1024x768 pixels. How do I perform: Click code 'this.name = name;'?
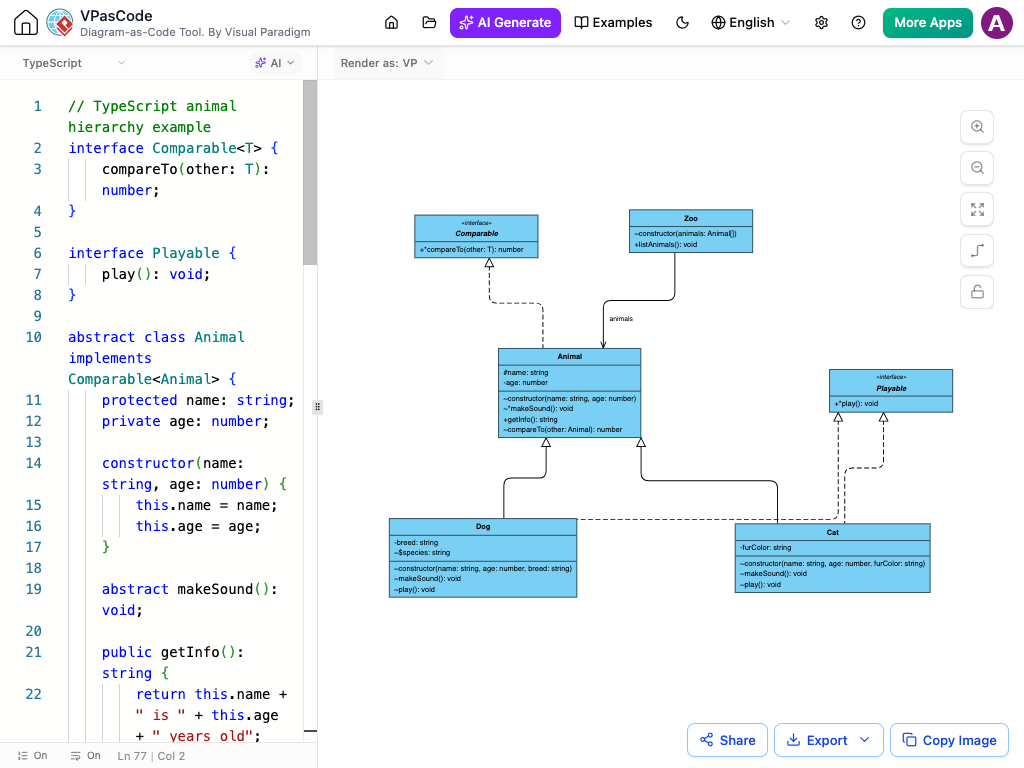tap(206, 505)
